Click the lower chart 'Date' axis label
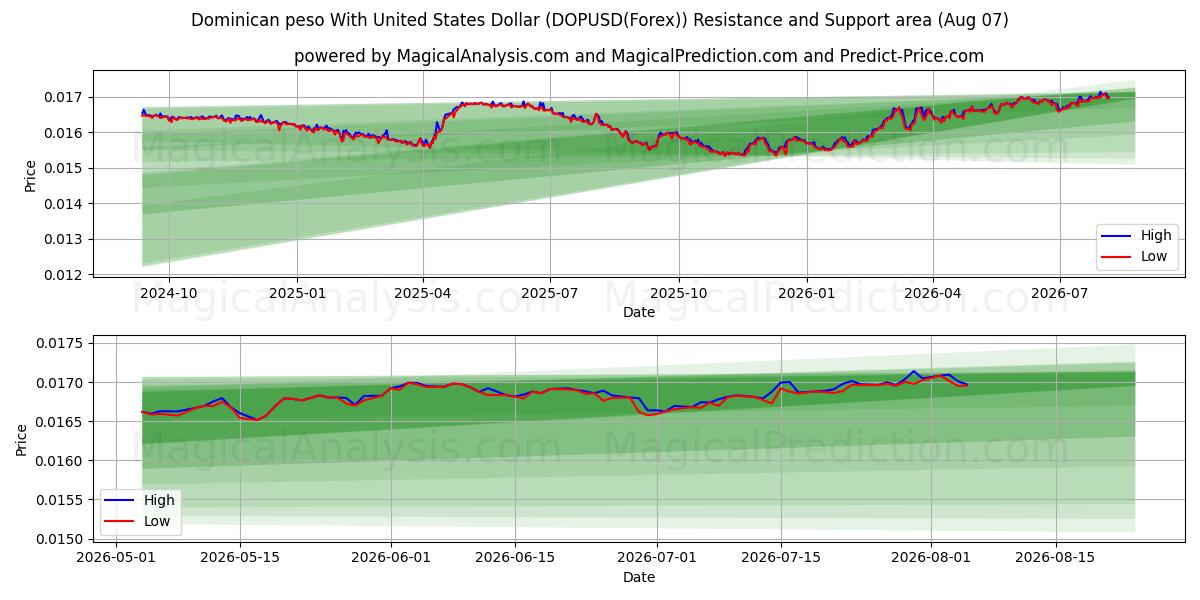1200x600 pixels. (x=639, y=577)
